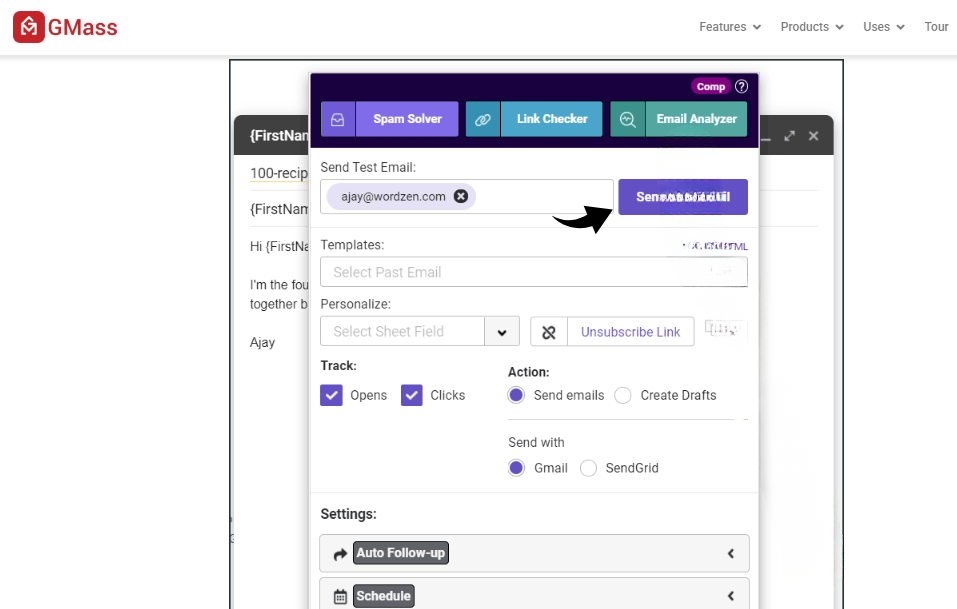Image resolution: width=957 pixels, height=609 pixels.
Task: Select the Create Drafts action
Action: 623,395
